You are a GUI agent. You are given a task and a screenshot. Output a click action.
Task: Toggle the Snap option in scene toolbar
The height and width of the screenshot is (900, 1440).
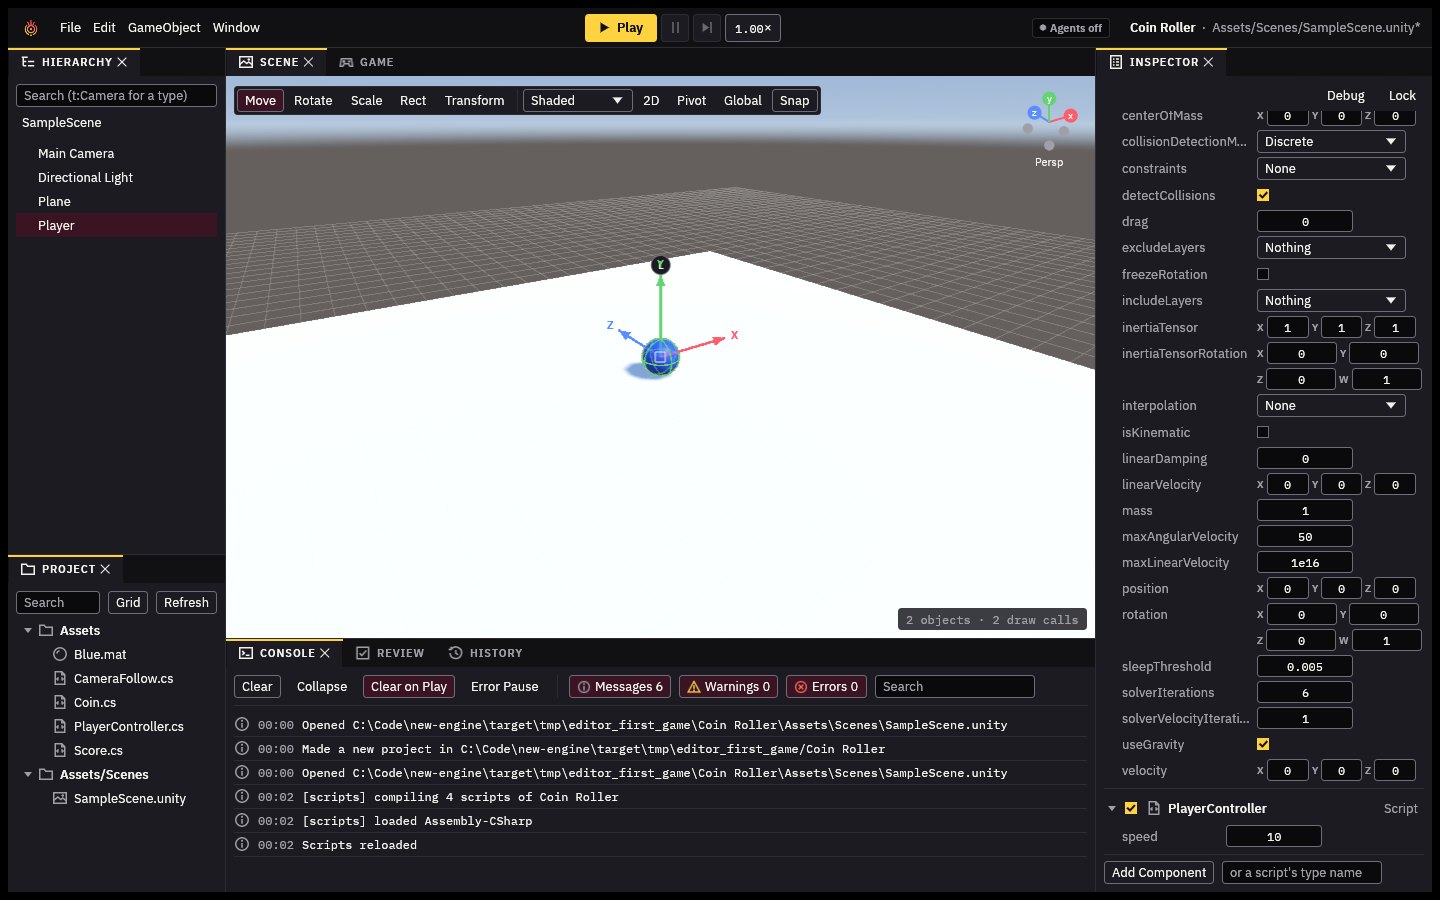795,100
